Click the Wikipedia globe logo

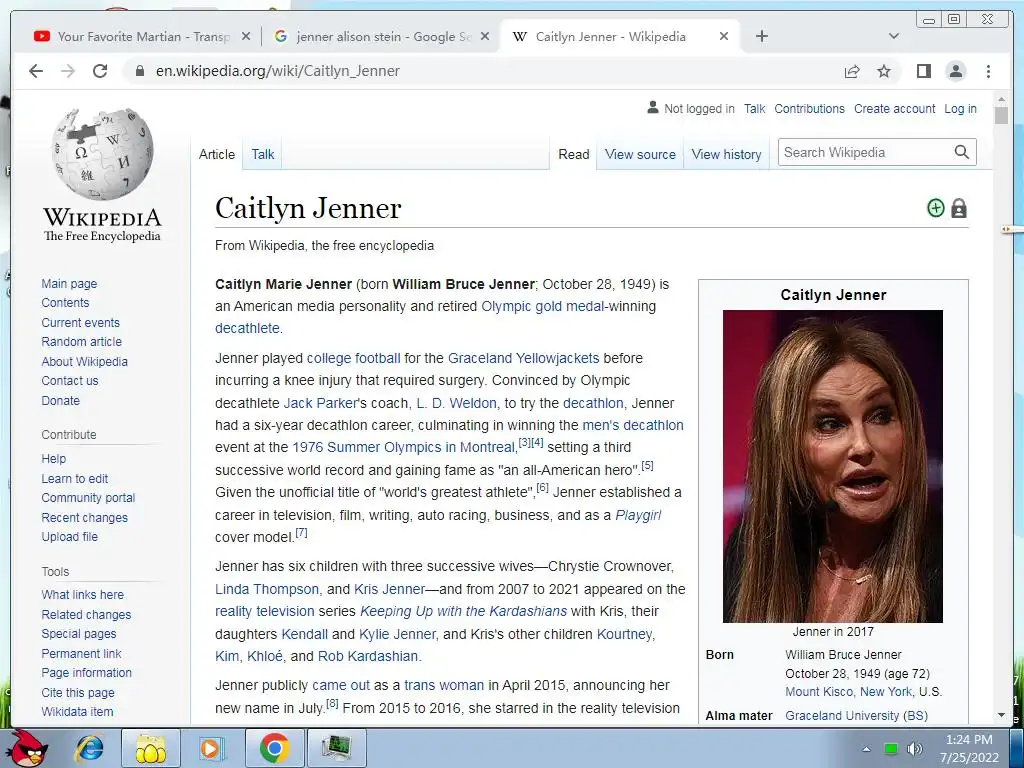coord(102,154)
